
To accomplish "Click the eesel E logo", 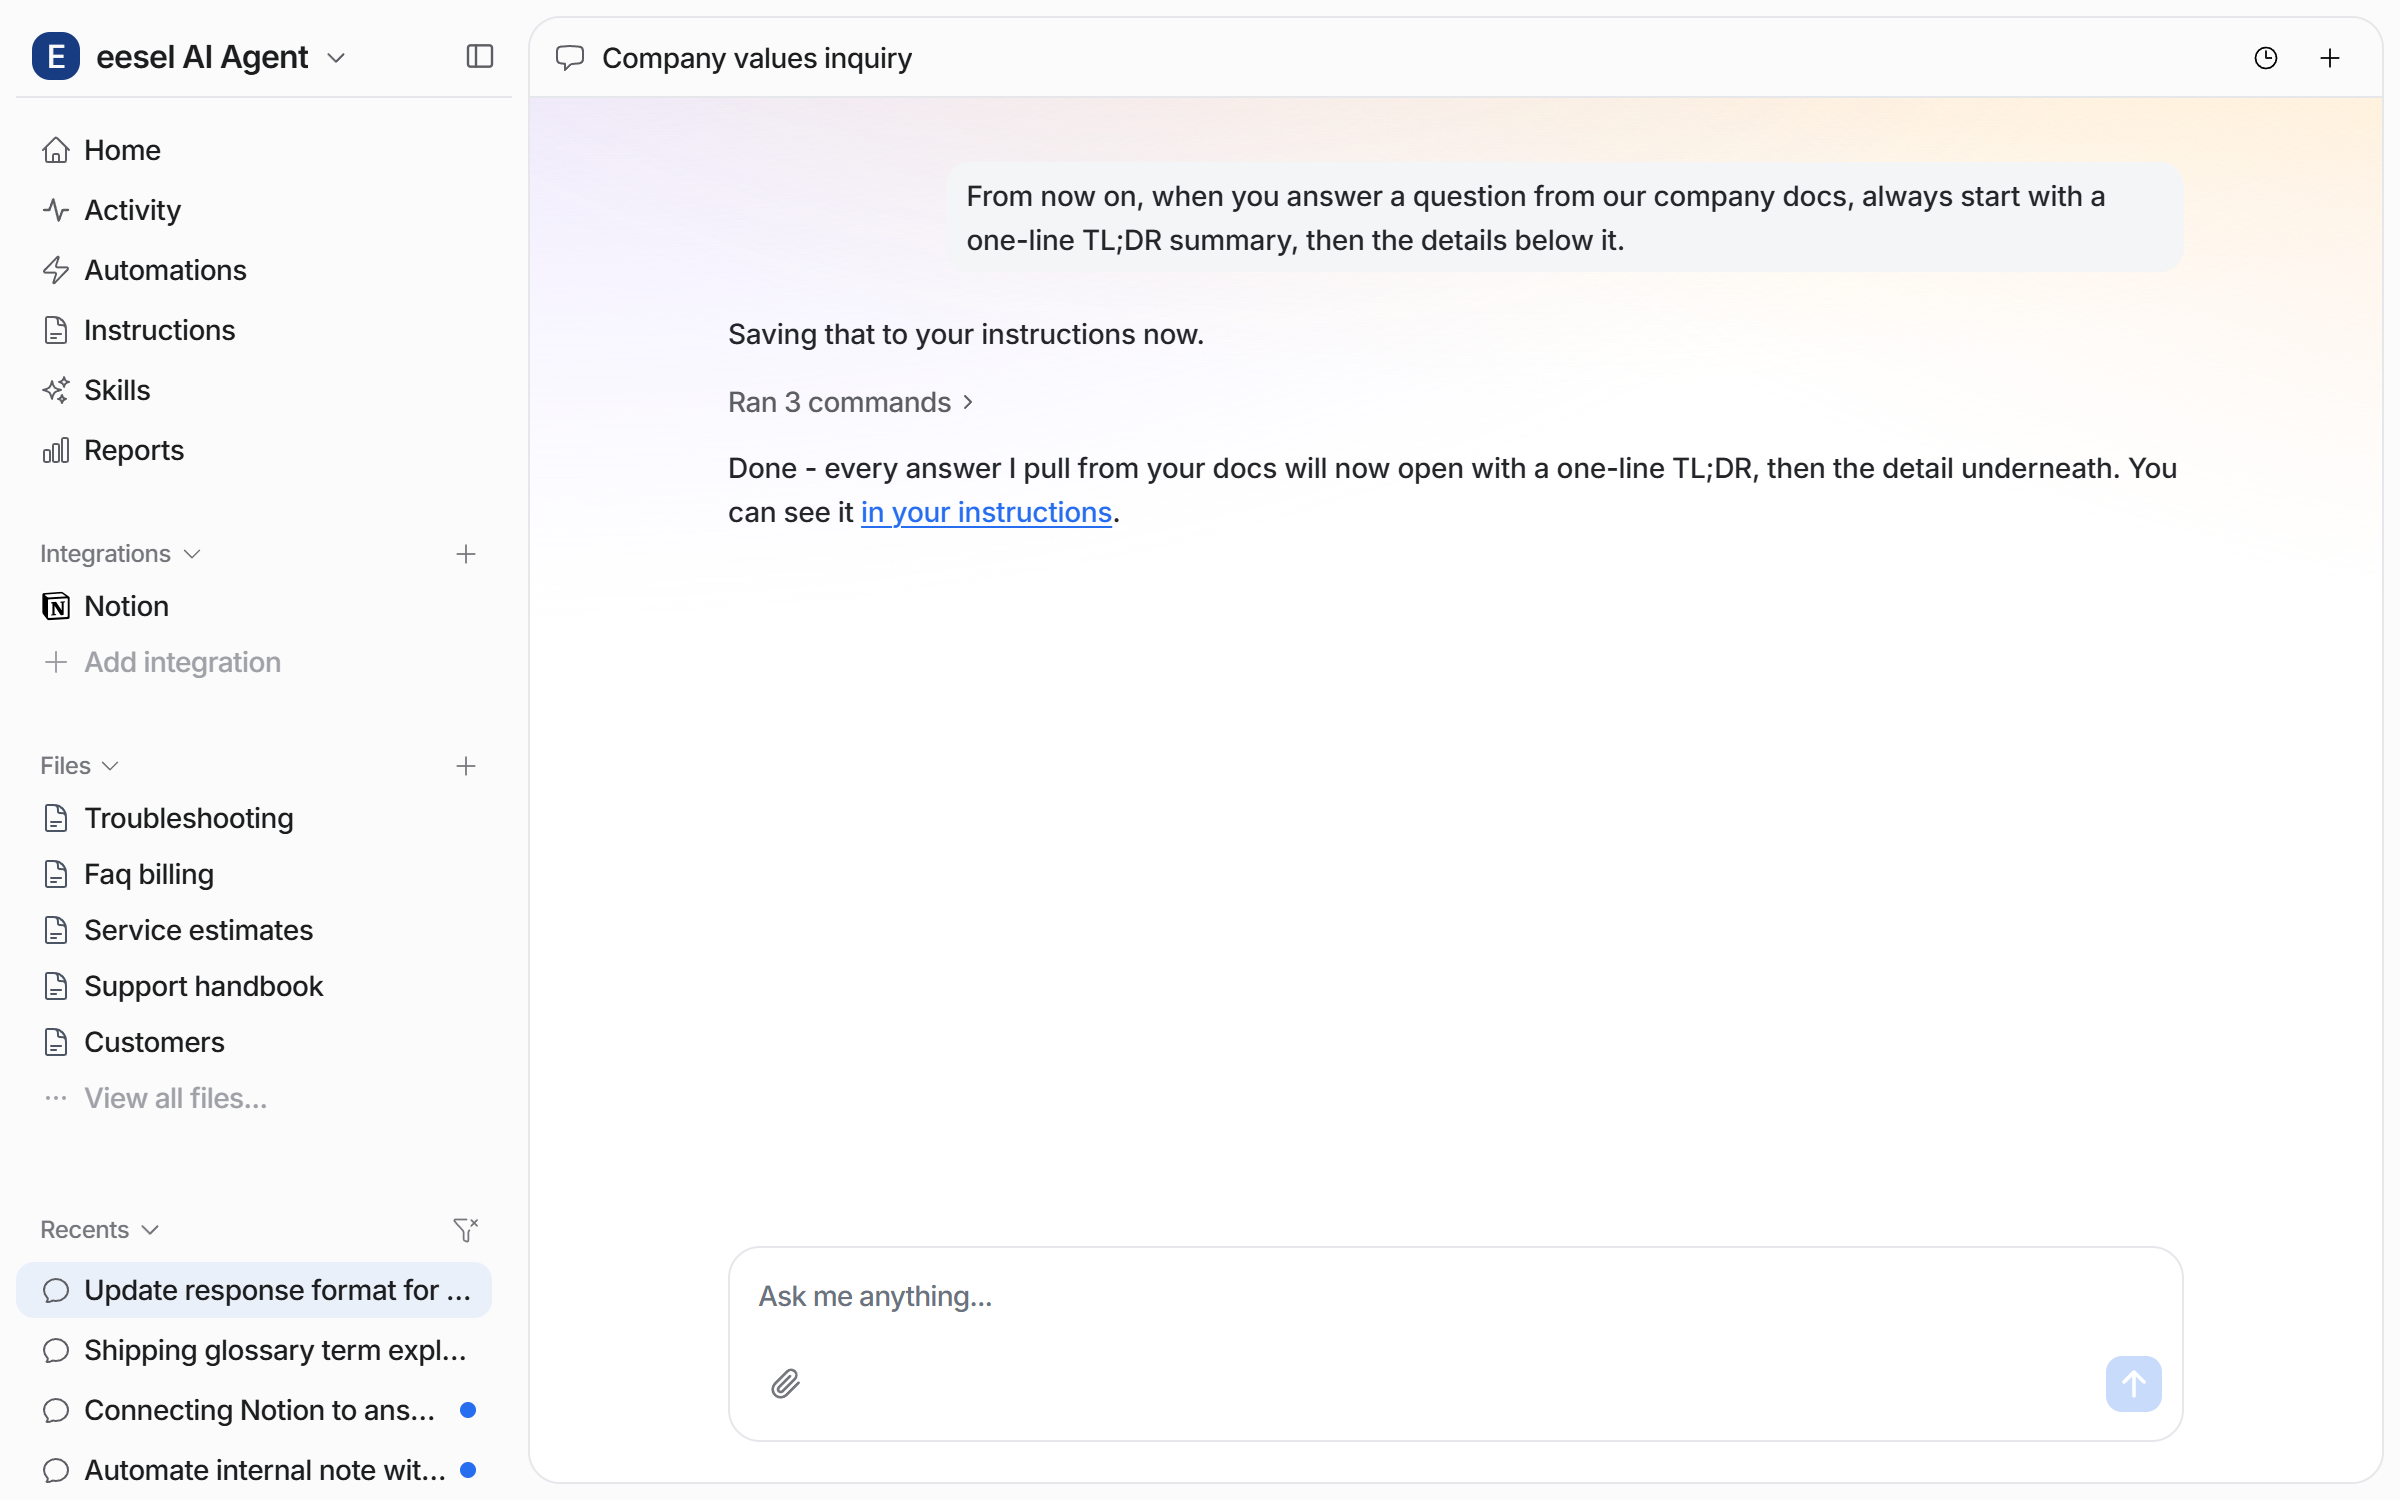I will pyautogui.click(x=56, y=57).
